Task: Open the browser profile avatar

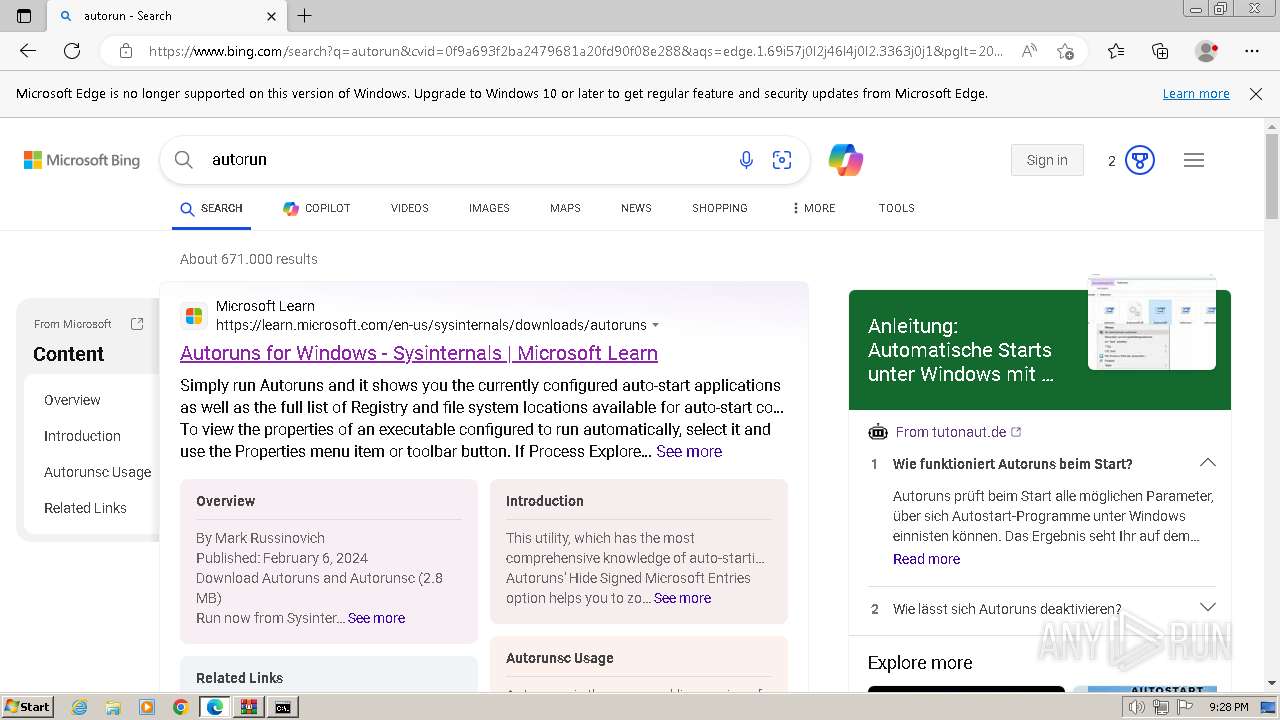Action: coord(1206,51)
